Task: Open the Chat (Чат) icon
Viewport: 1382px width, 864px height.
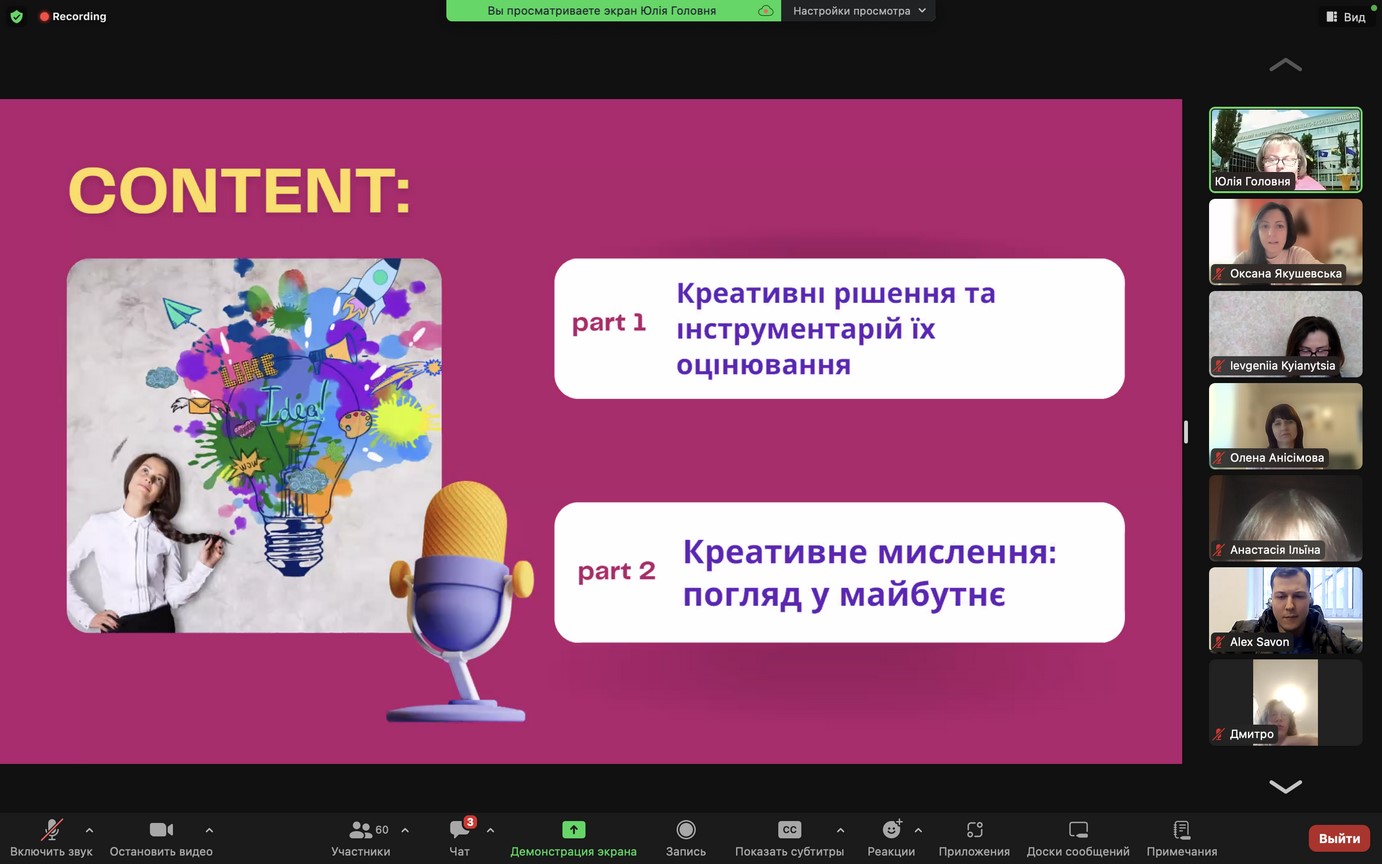Action: tap(459, 830)
